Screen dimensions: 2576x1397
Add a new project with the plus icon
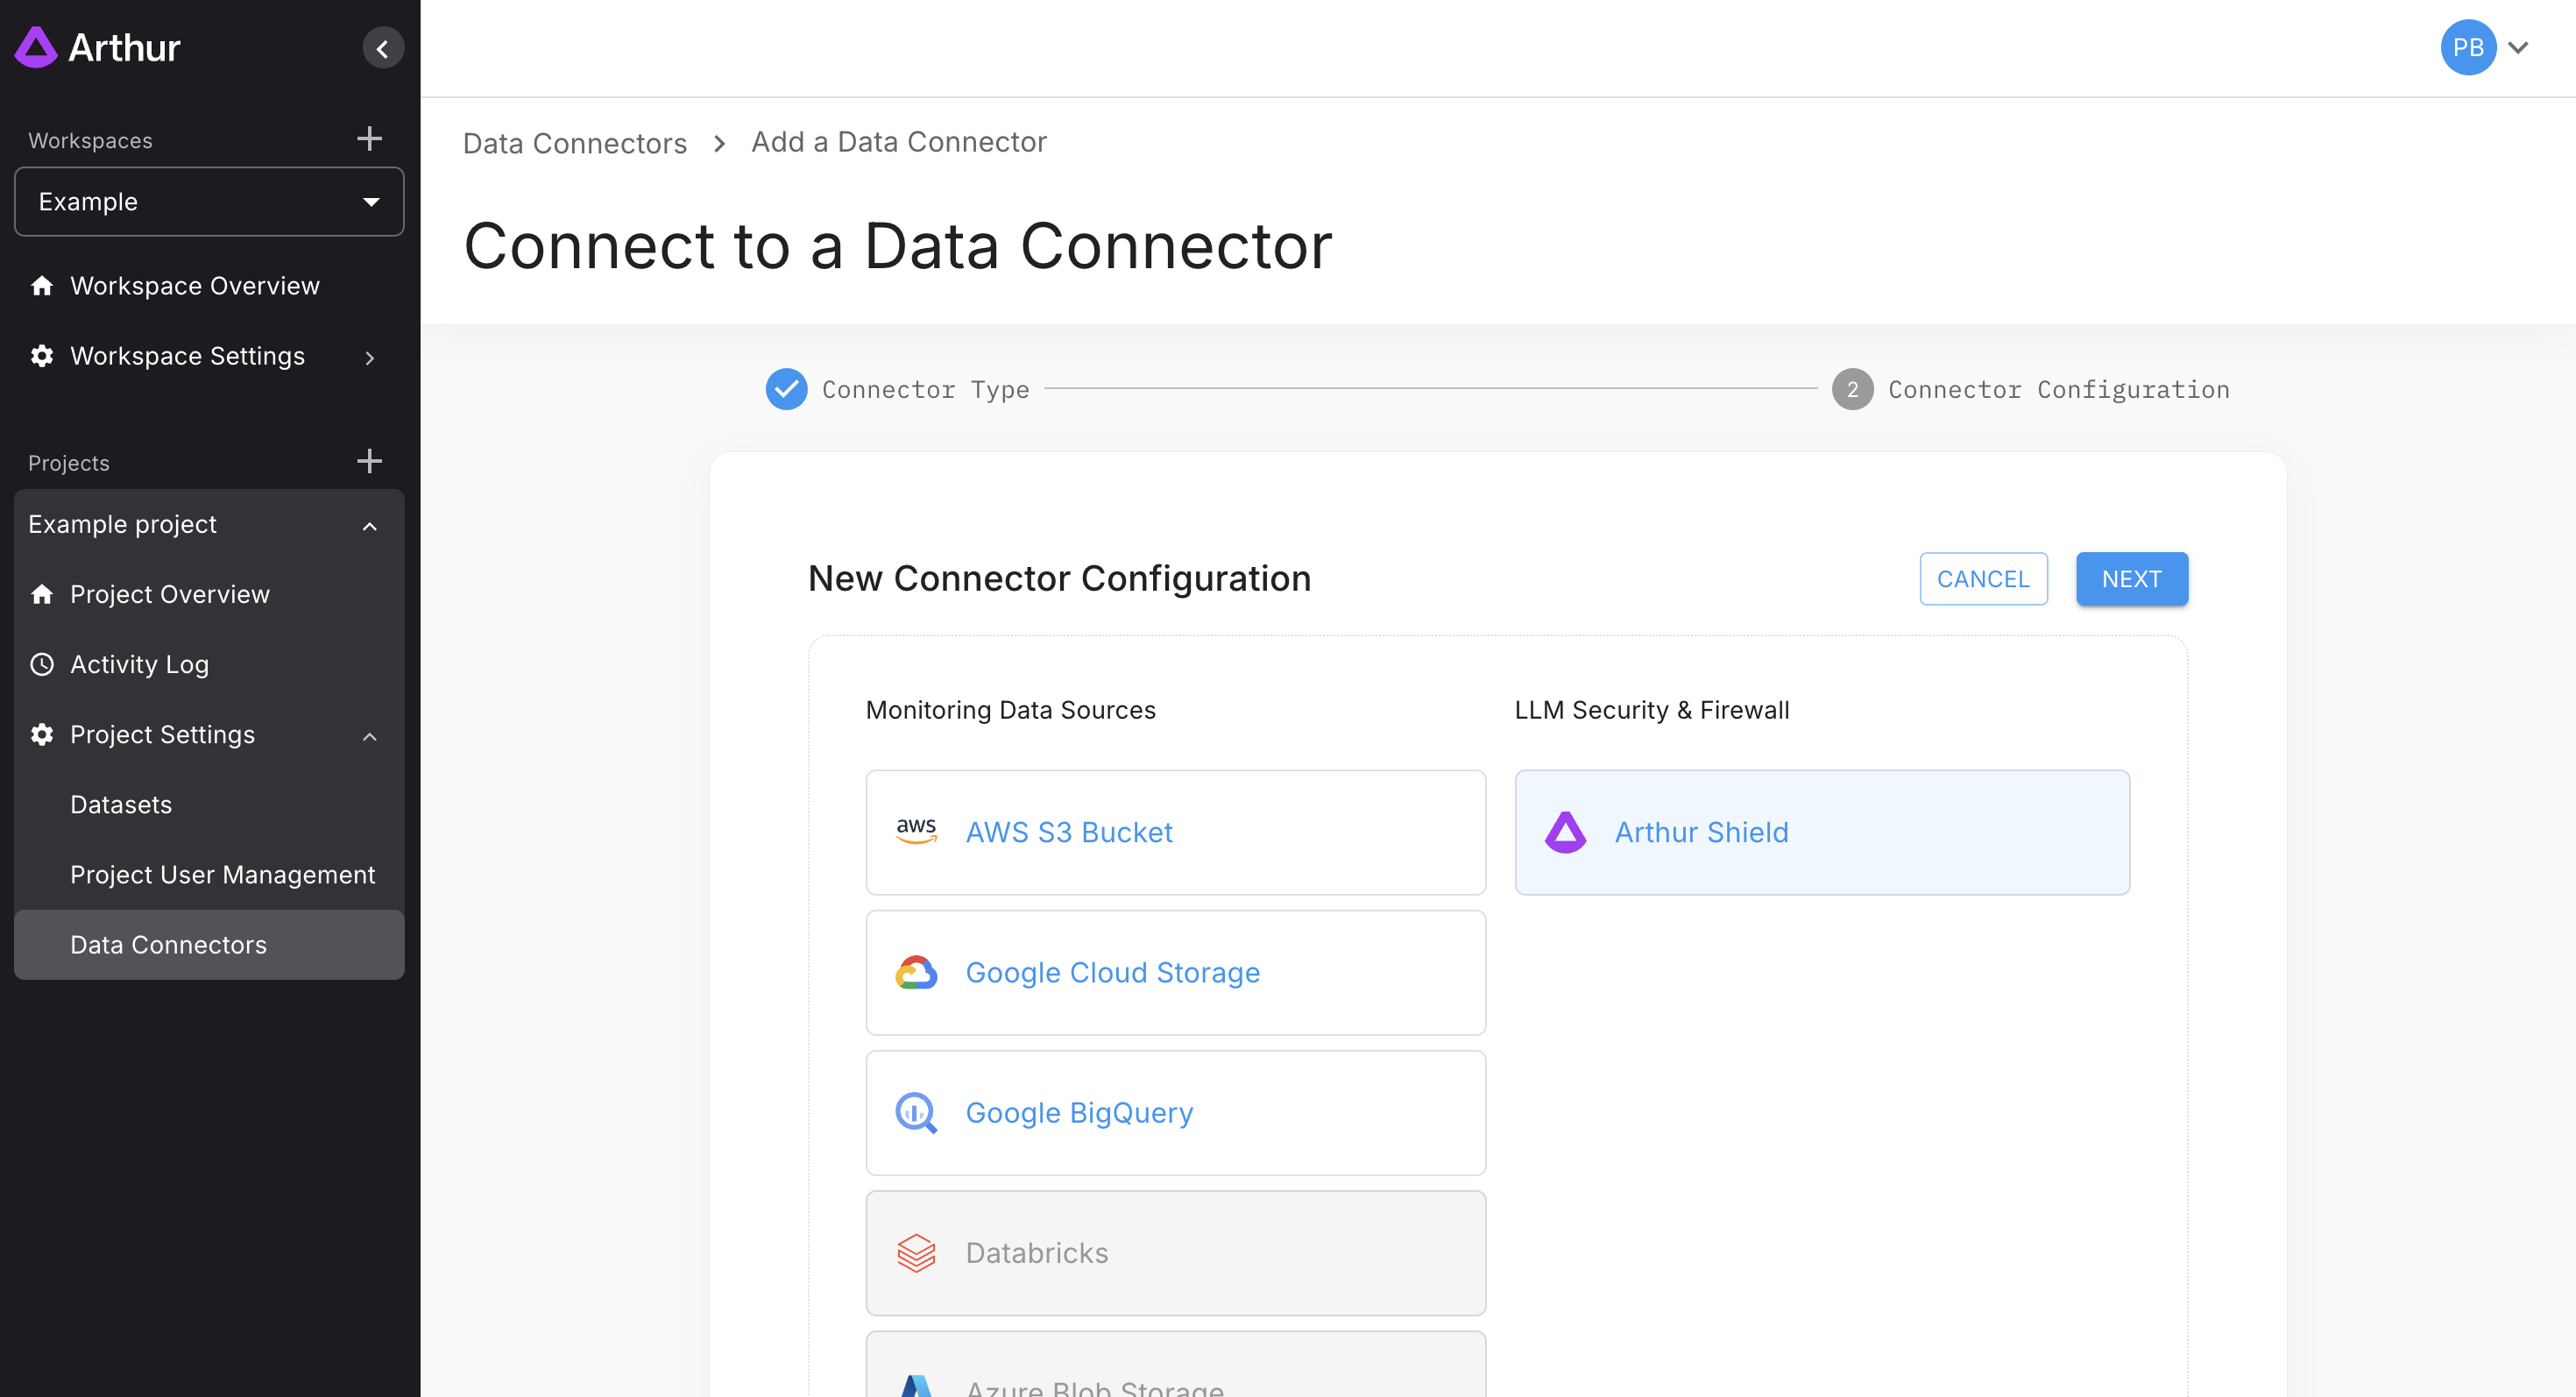click(x=369, y=461)
